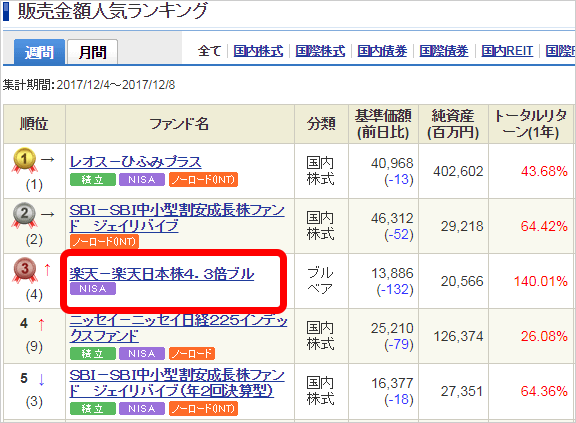Click the red up arrow for rank 4
Screen dimensions: 576x423
tap(41, 325)
